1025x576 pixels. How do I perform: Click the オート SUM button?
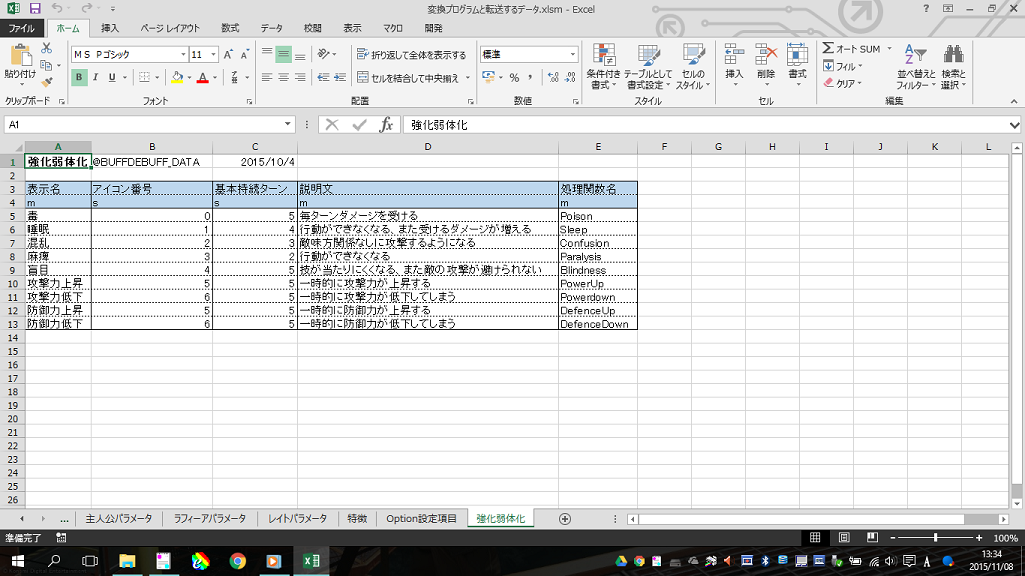851,48
